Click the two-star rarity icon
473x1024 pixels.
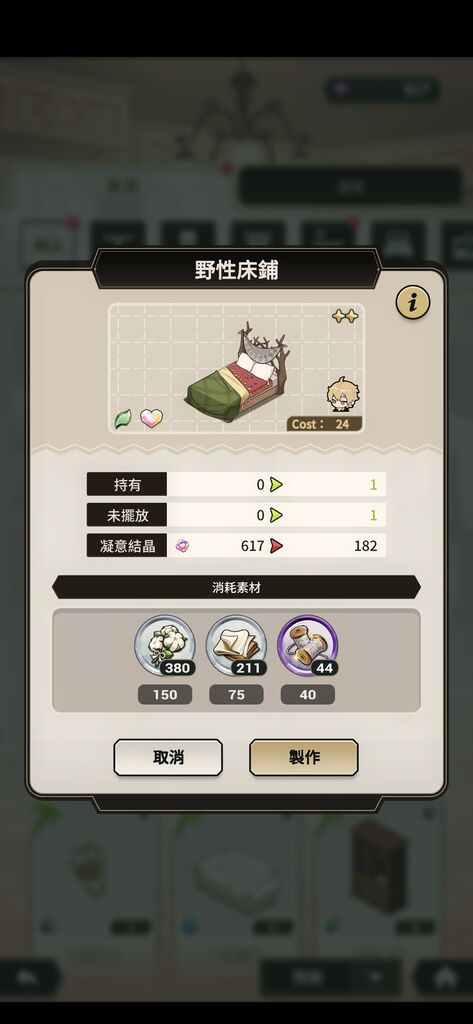click(345, 316)
